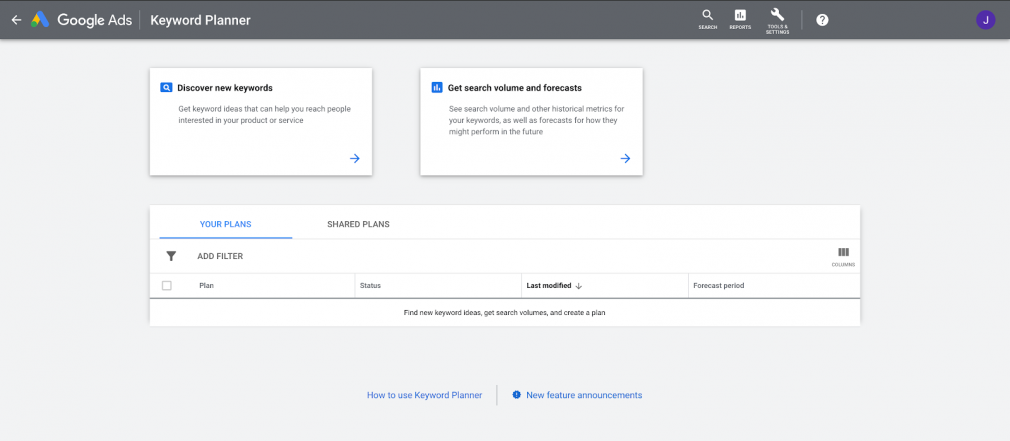Open the Reports icon
The height and width of the screenshot is (441, 1010).
[740, 19]
